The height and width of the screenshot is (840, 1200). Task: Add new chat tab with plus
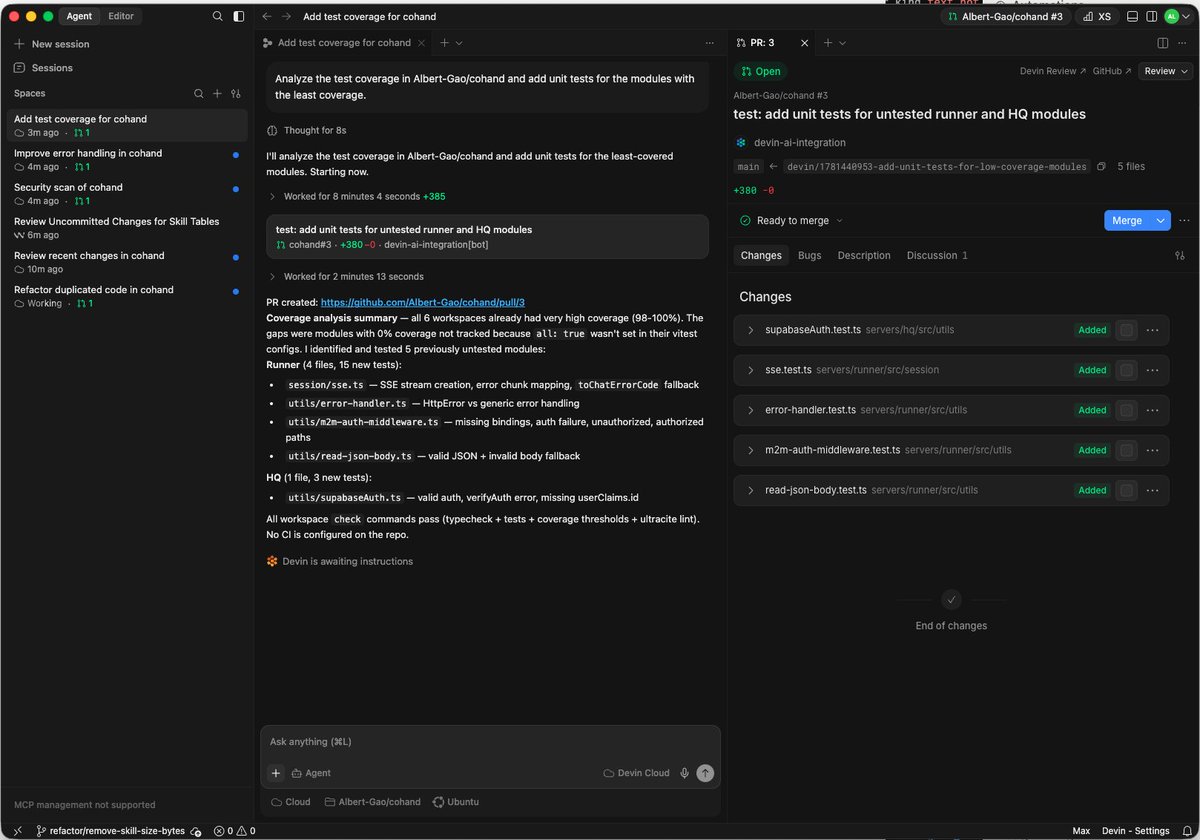point(445,43)
